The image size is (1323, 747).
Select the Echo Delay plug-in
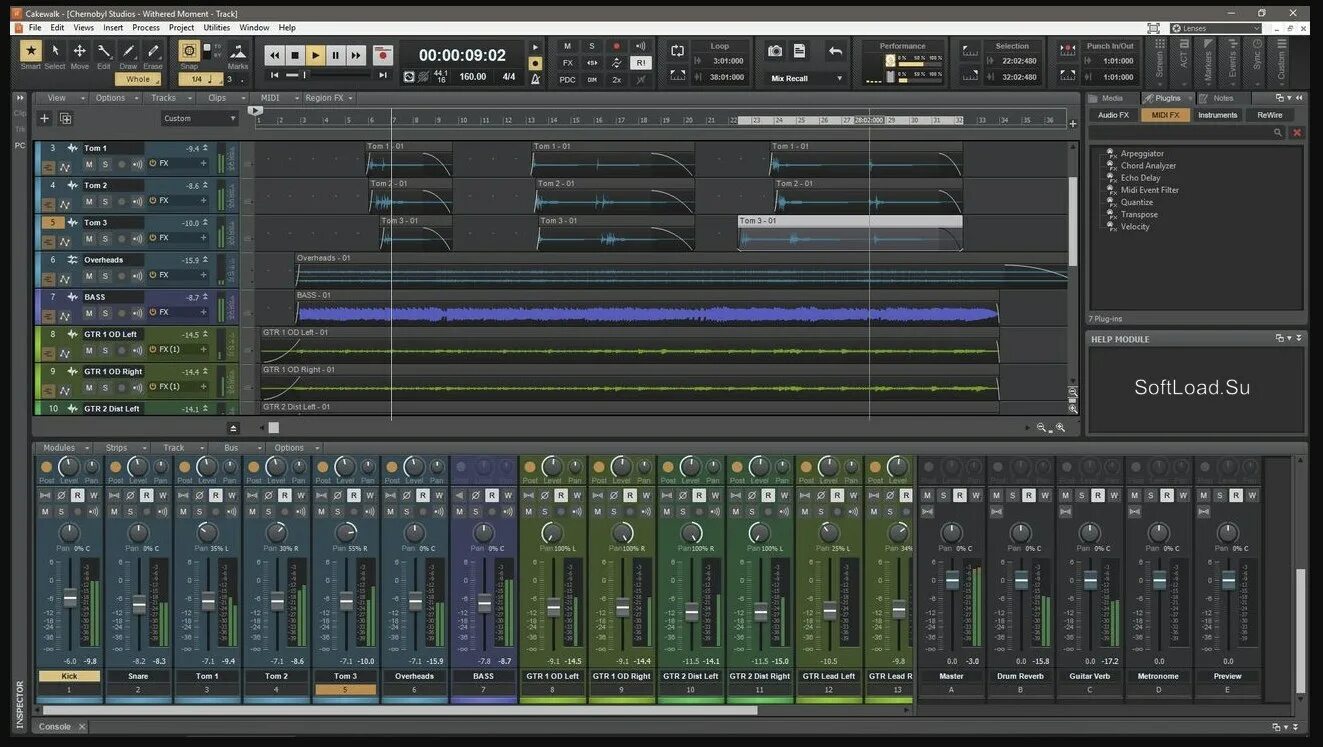1140,178
